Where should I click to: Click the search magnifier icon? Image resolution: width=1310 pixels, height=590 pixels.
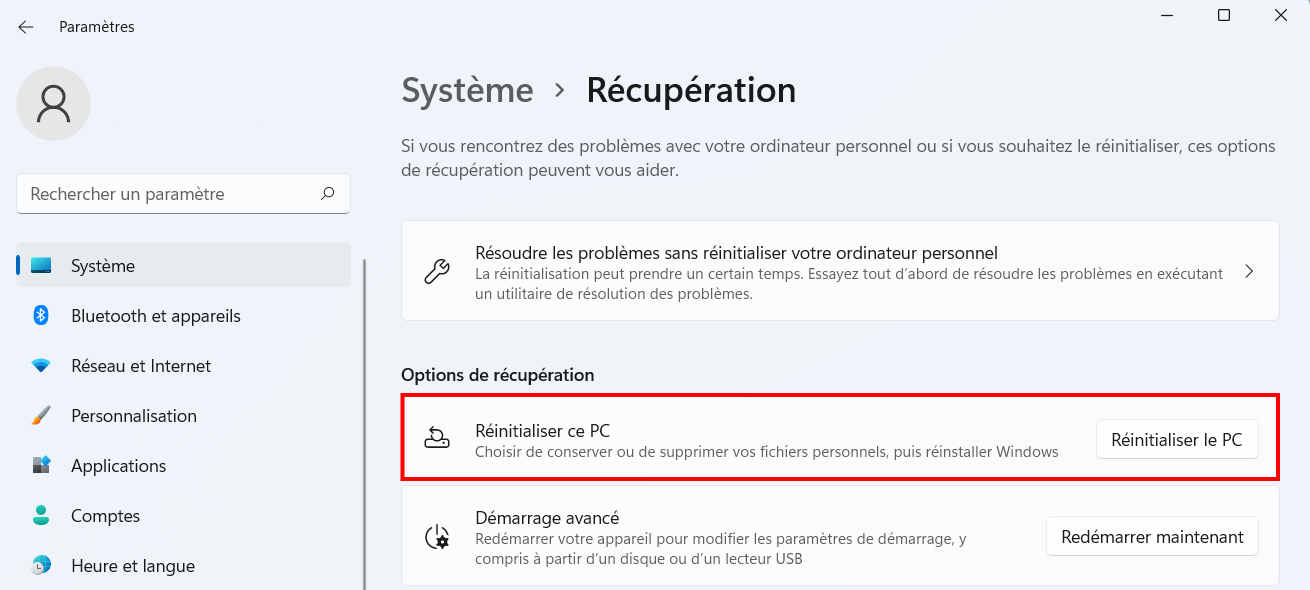coord(327,194)
